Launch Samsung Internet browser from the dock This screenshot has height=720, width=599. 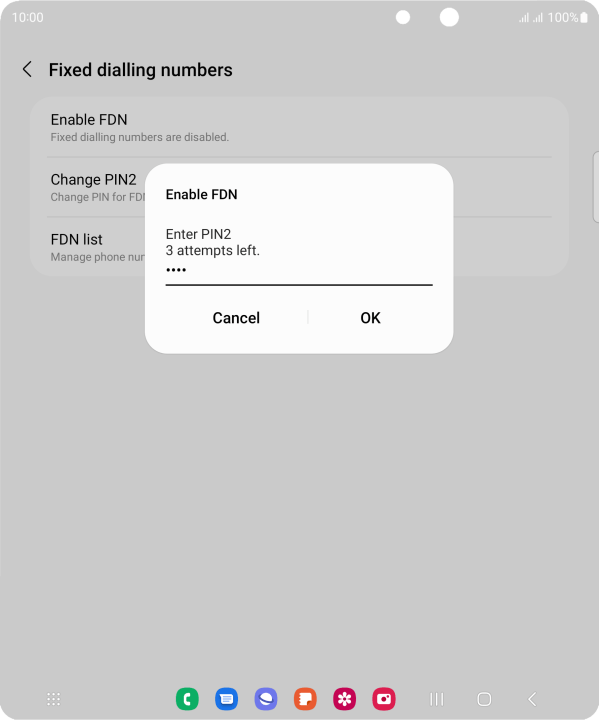coord(266,699)
